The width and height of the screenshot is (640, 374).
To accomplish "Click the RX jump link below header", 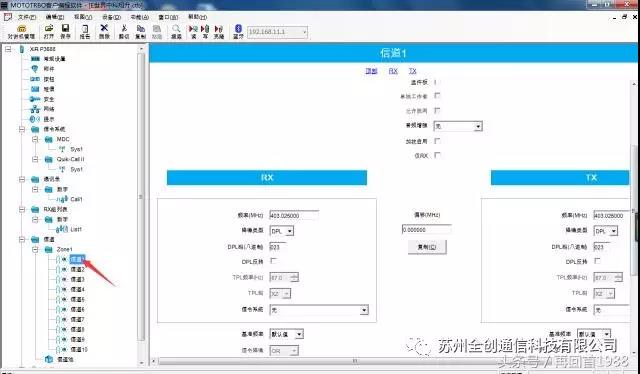I will pos(393,71).
